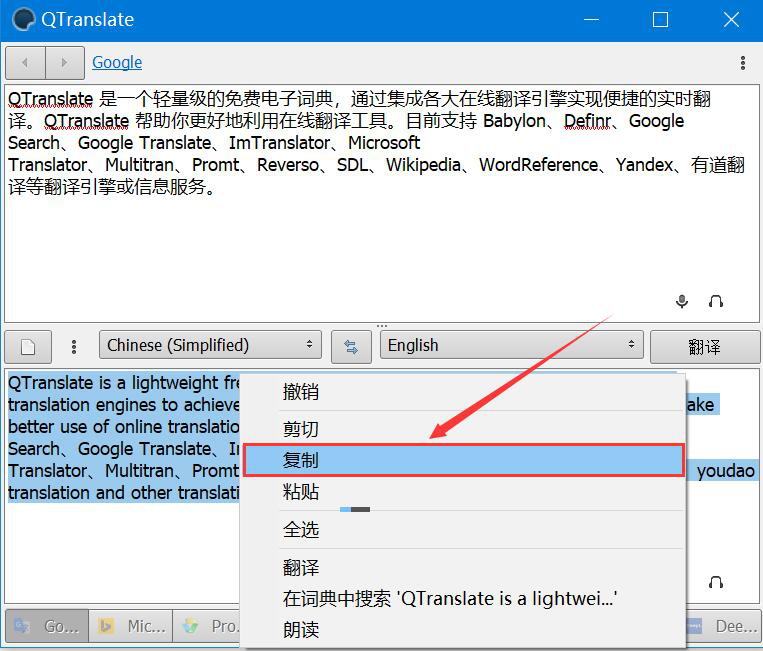Screen dimensions: 763x651
Task: Click inside the Chinese source text box
Action: point(382,203)
